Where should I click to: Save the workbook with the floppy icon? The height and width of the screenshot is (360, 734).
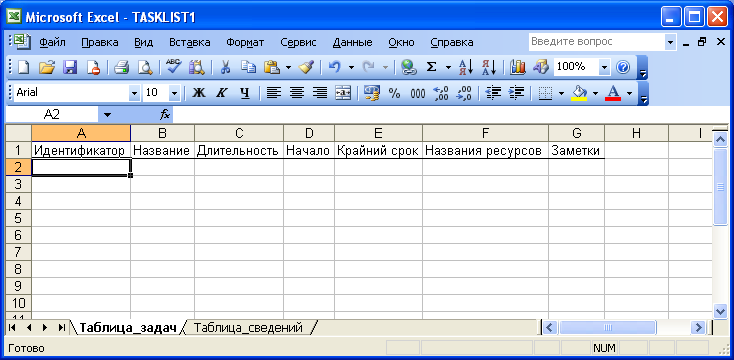click(70, 67)
